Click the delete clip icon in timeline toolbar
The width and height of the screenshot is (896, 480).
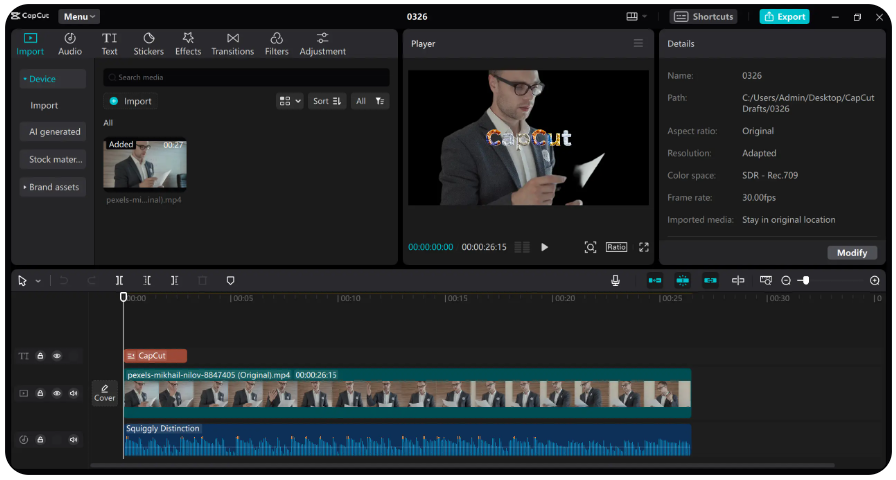[x=202, y=281]
